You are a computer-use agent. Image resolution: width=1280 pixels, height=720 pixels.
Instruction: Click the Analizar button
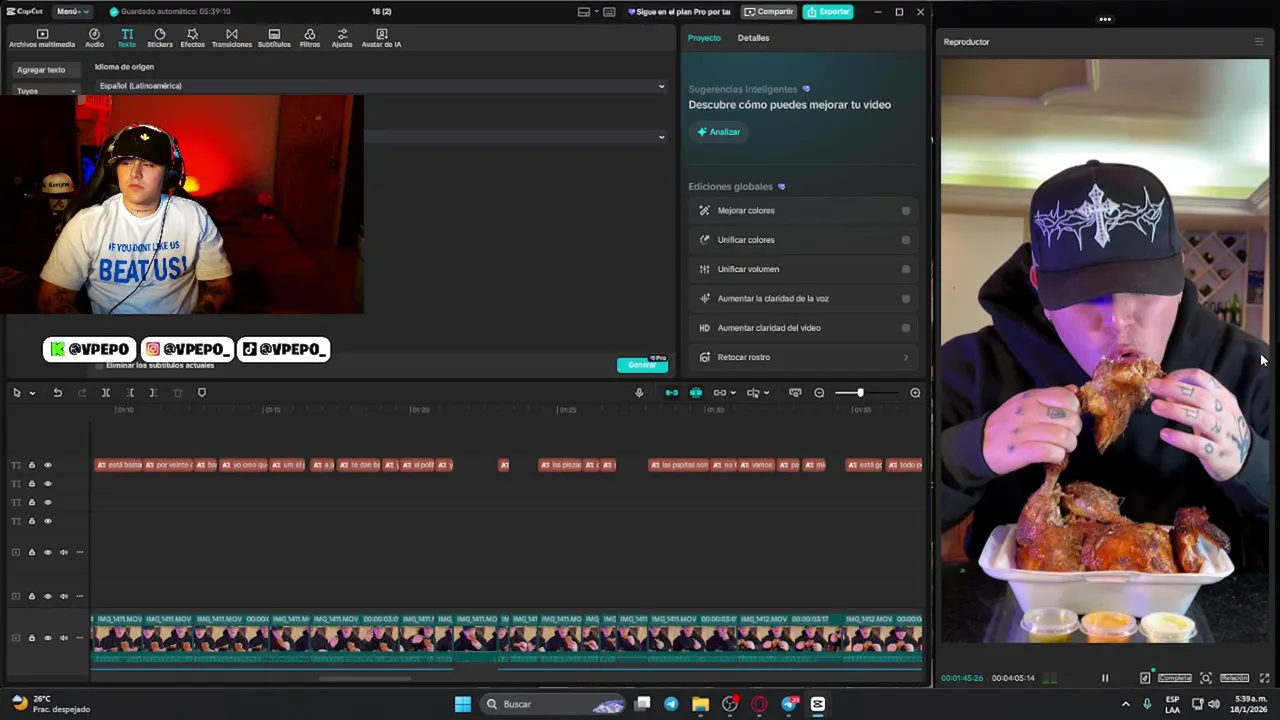point(719,132)
